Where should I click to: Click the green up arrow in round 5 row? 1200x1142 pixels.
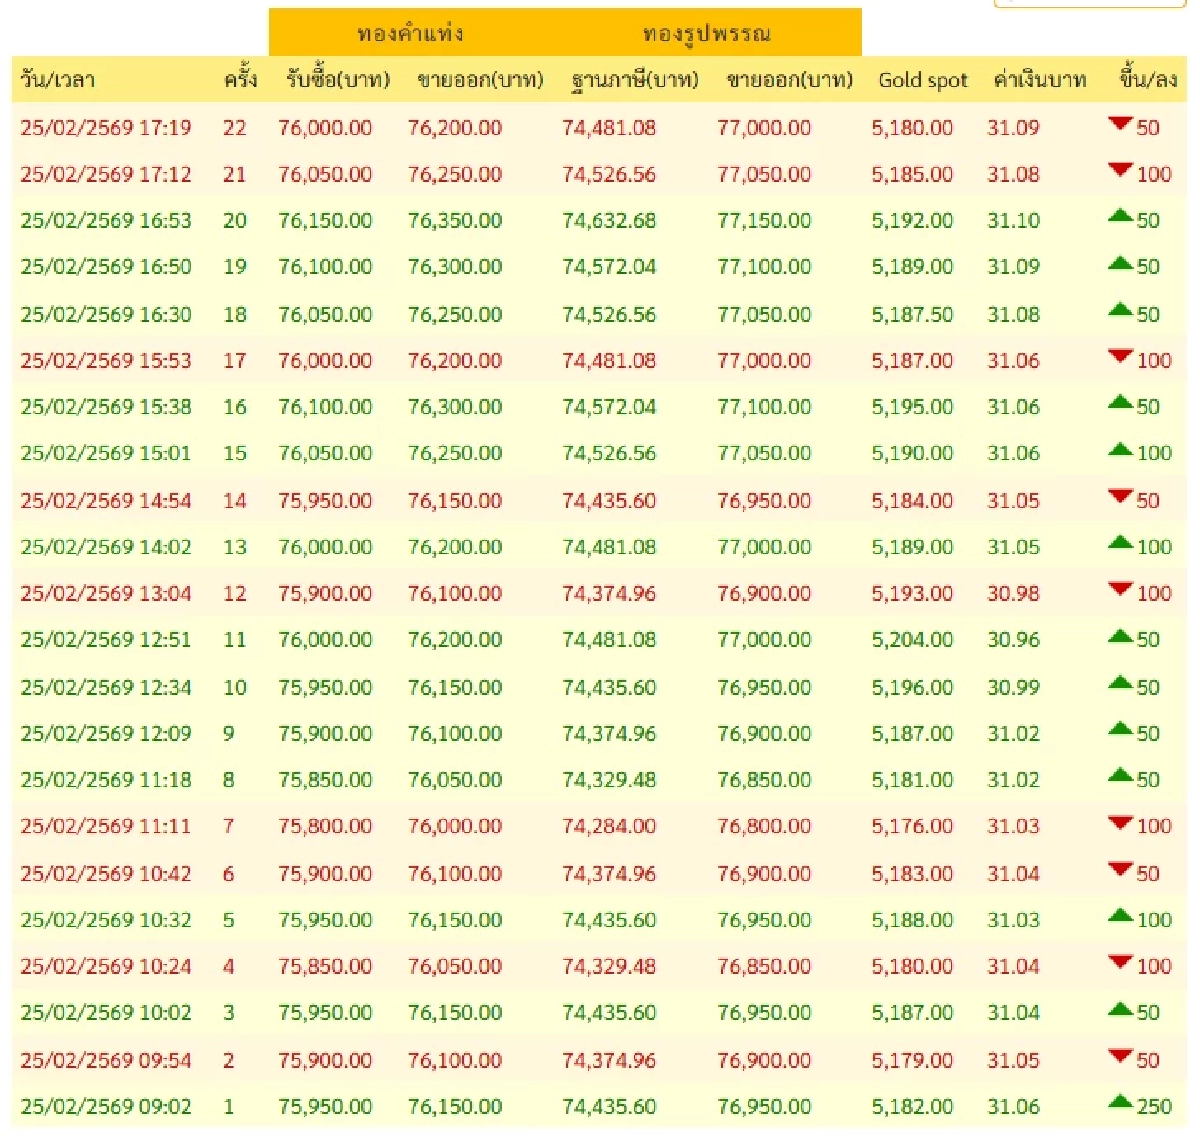click(1120, 916)
